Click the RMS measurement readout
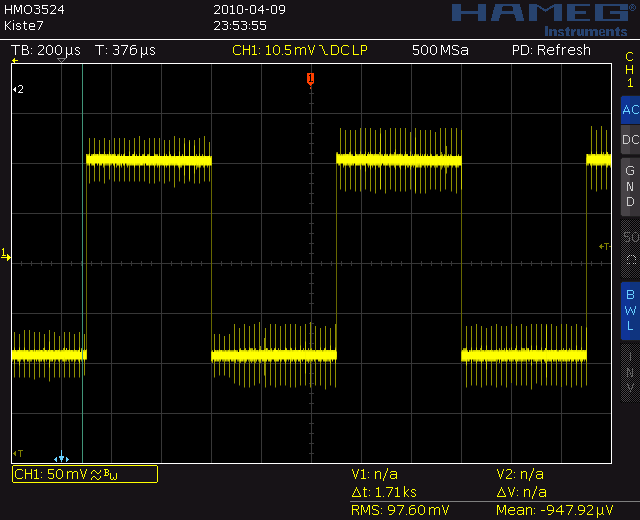The image size is (640, 520). [x=400, y=510]
